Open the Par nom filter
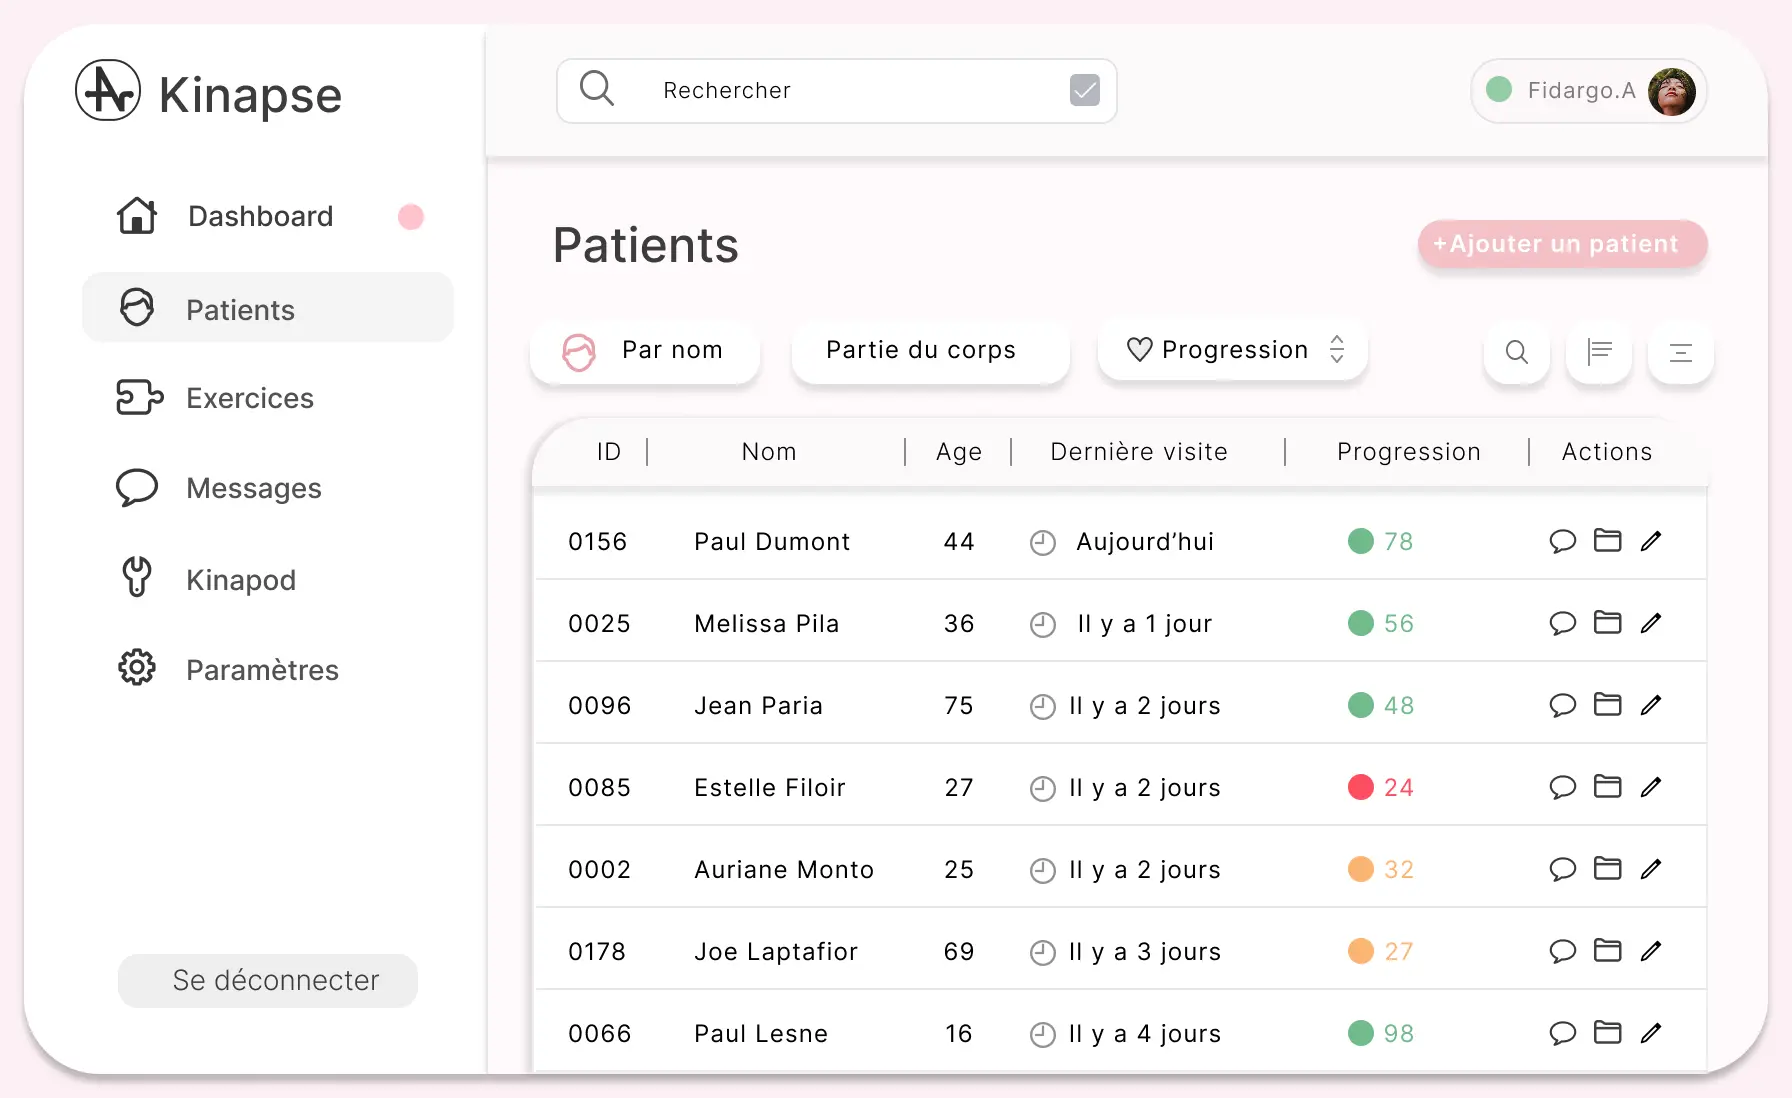Viewport: 1792px width, 1098px height. click(x=645, y=350)
